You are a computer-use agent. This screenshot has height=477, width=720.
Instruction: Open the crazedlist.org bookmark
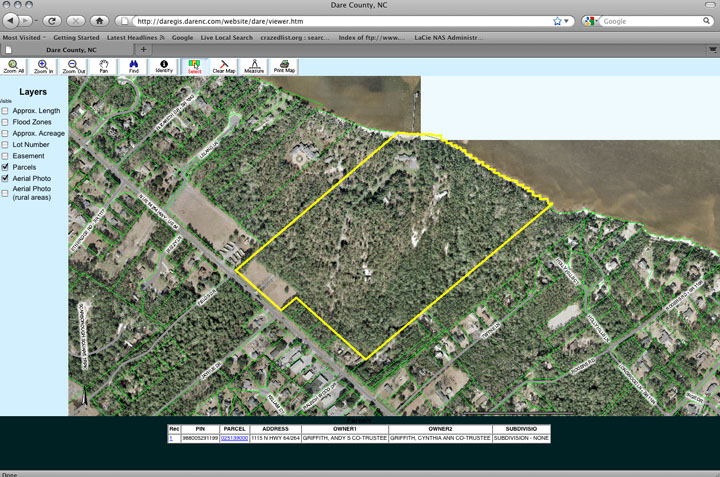point(295,38)
